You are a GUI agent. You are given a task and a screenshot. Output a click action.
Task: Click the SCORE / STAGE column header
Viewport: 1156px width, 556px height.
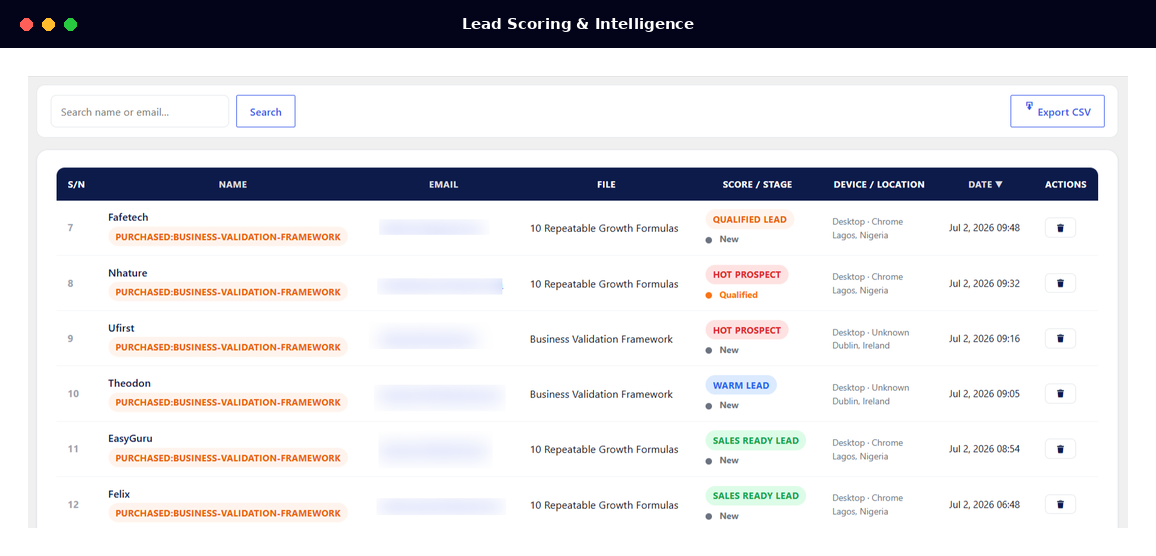757,184
